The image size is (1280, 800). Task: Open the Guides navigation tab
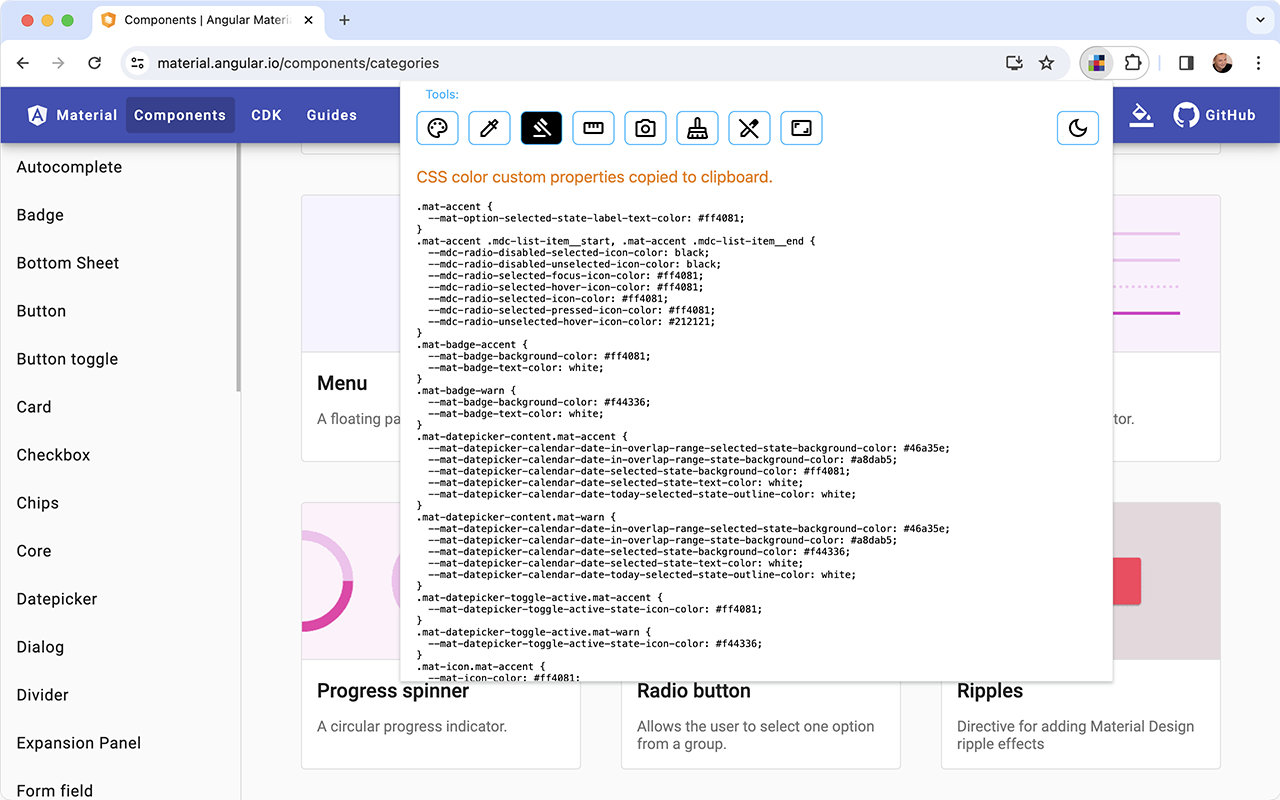(331, 114)
